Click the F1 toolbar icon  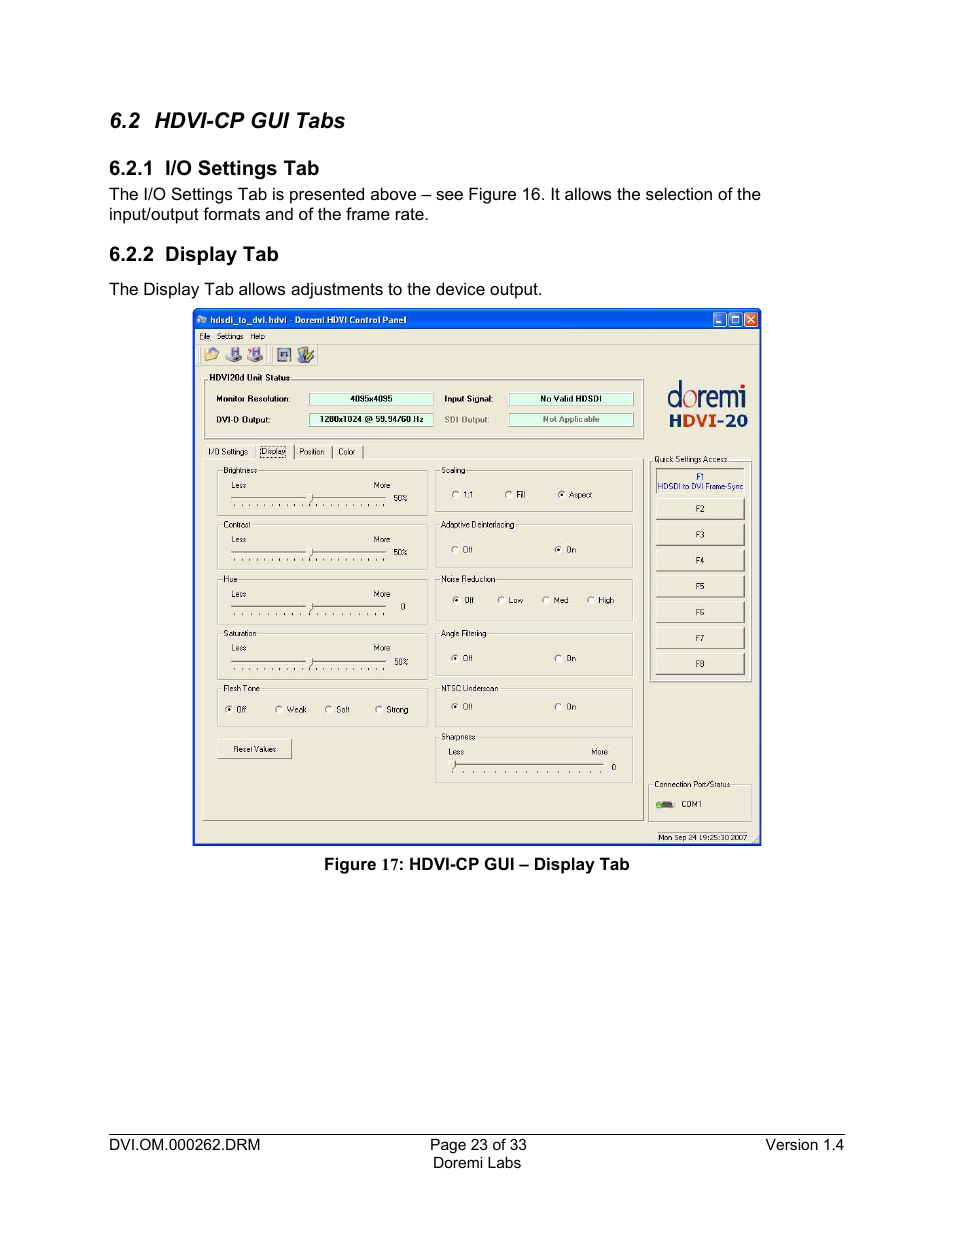(x=284, y=355)
